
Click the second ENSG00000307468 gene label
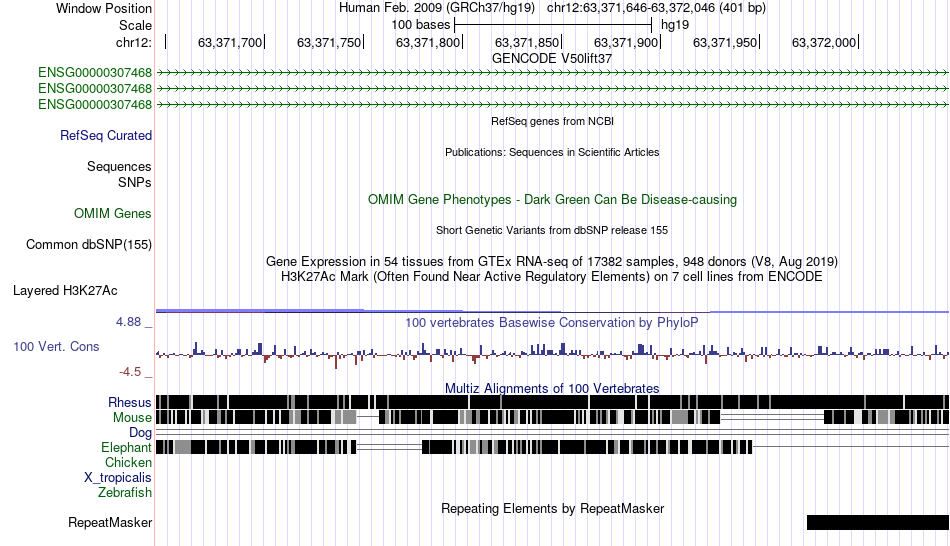tap(95, 88)
